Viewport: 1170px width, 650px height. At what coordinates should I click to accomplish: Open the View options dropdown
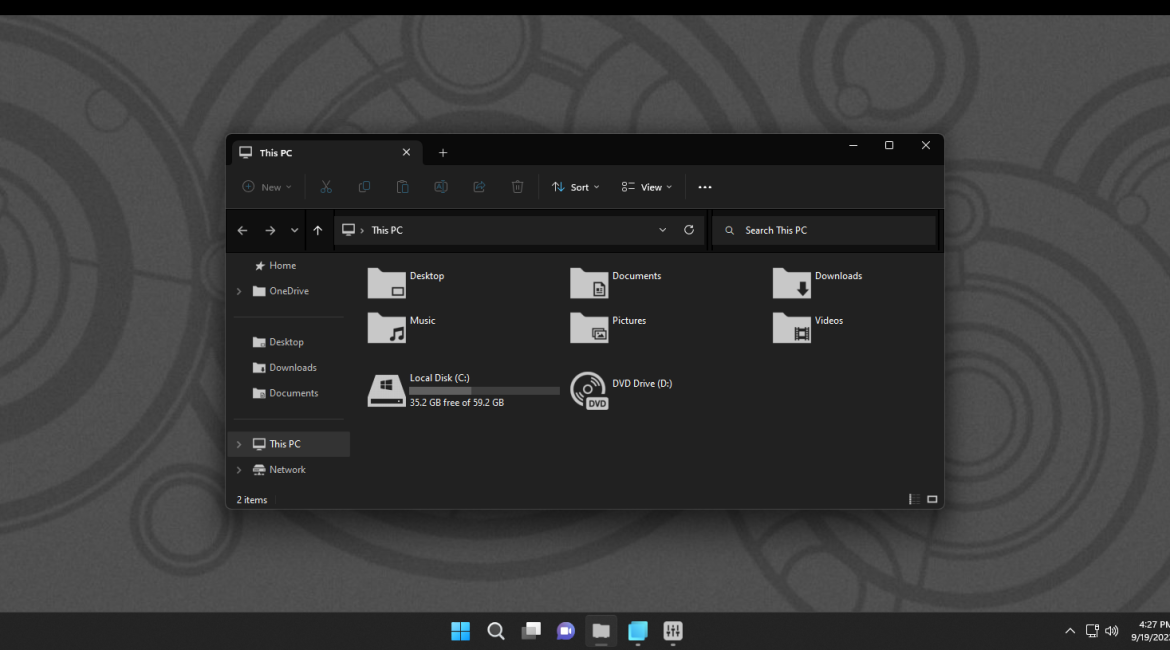pos(647,187)
